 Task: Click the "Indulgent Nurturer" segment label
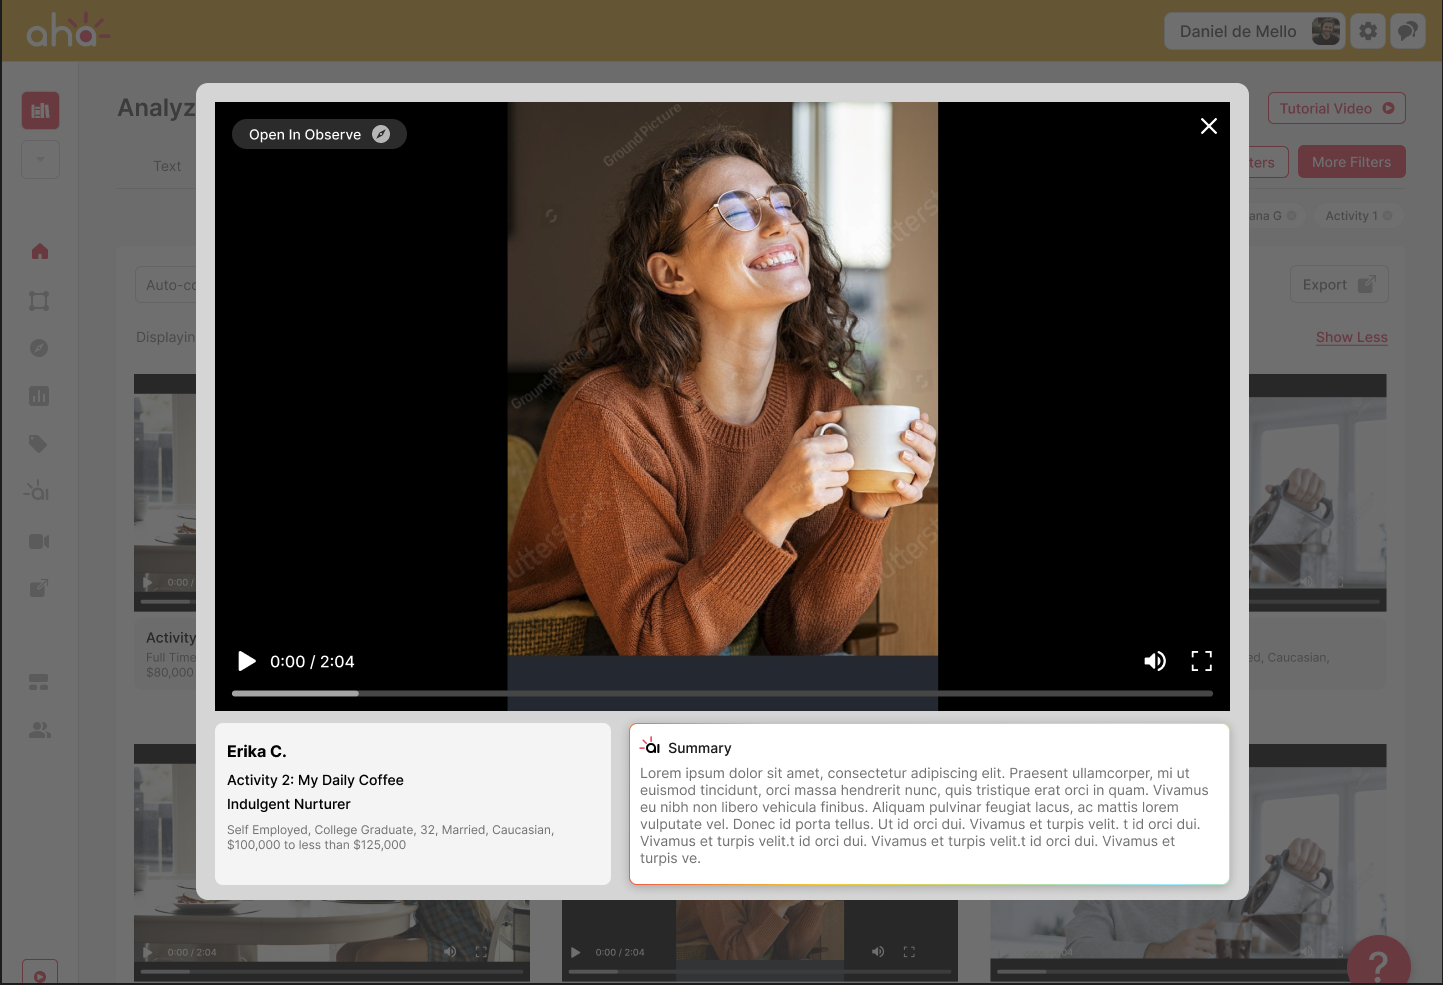[x=289, y=804]
